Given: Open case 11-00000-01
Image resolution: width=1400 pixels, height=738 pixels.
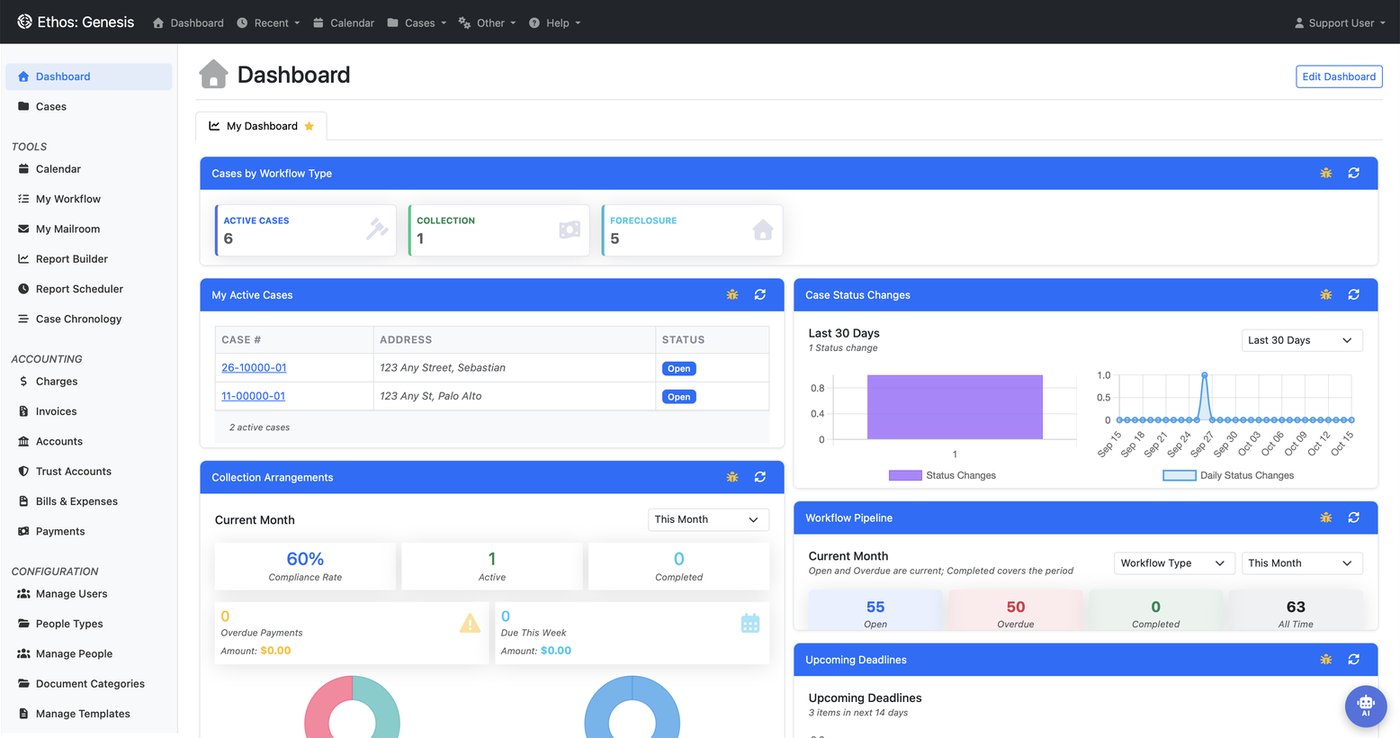Looking at the screenshot, I should tap(254, 396).
